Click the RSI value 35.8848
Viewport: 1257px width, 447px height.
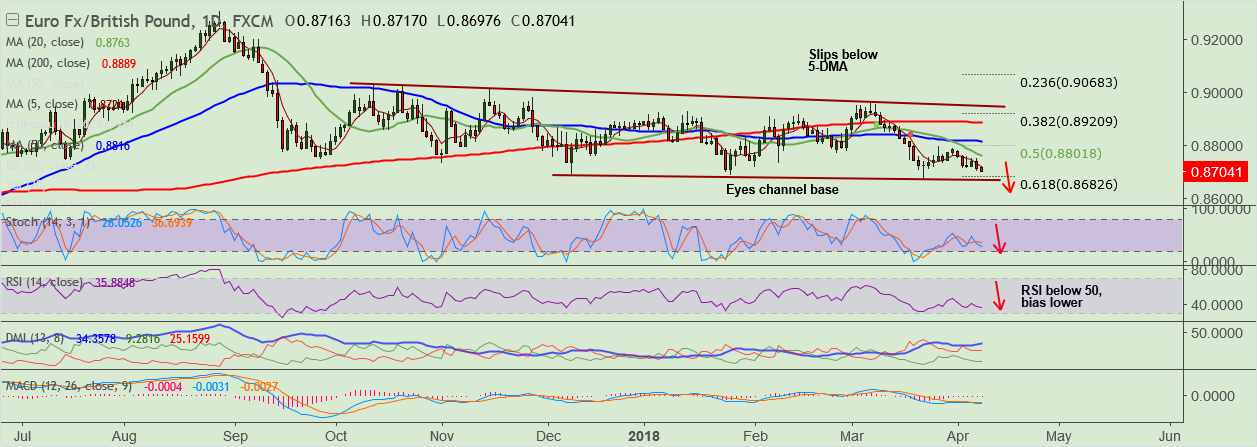tap(113, 282)
